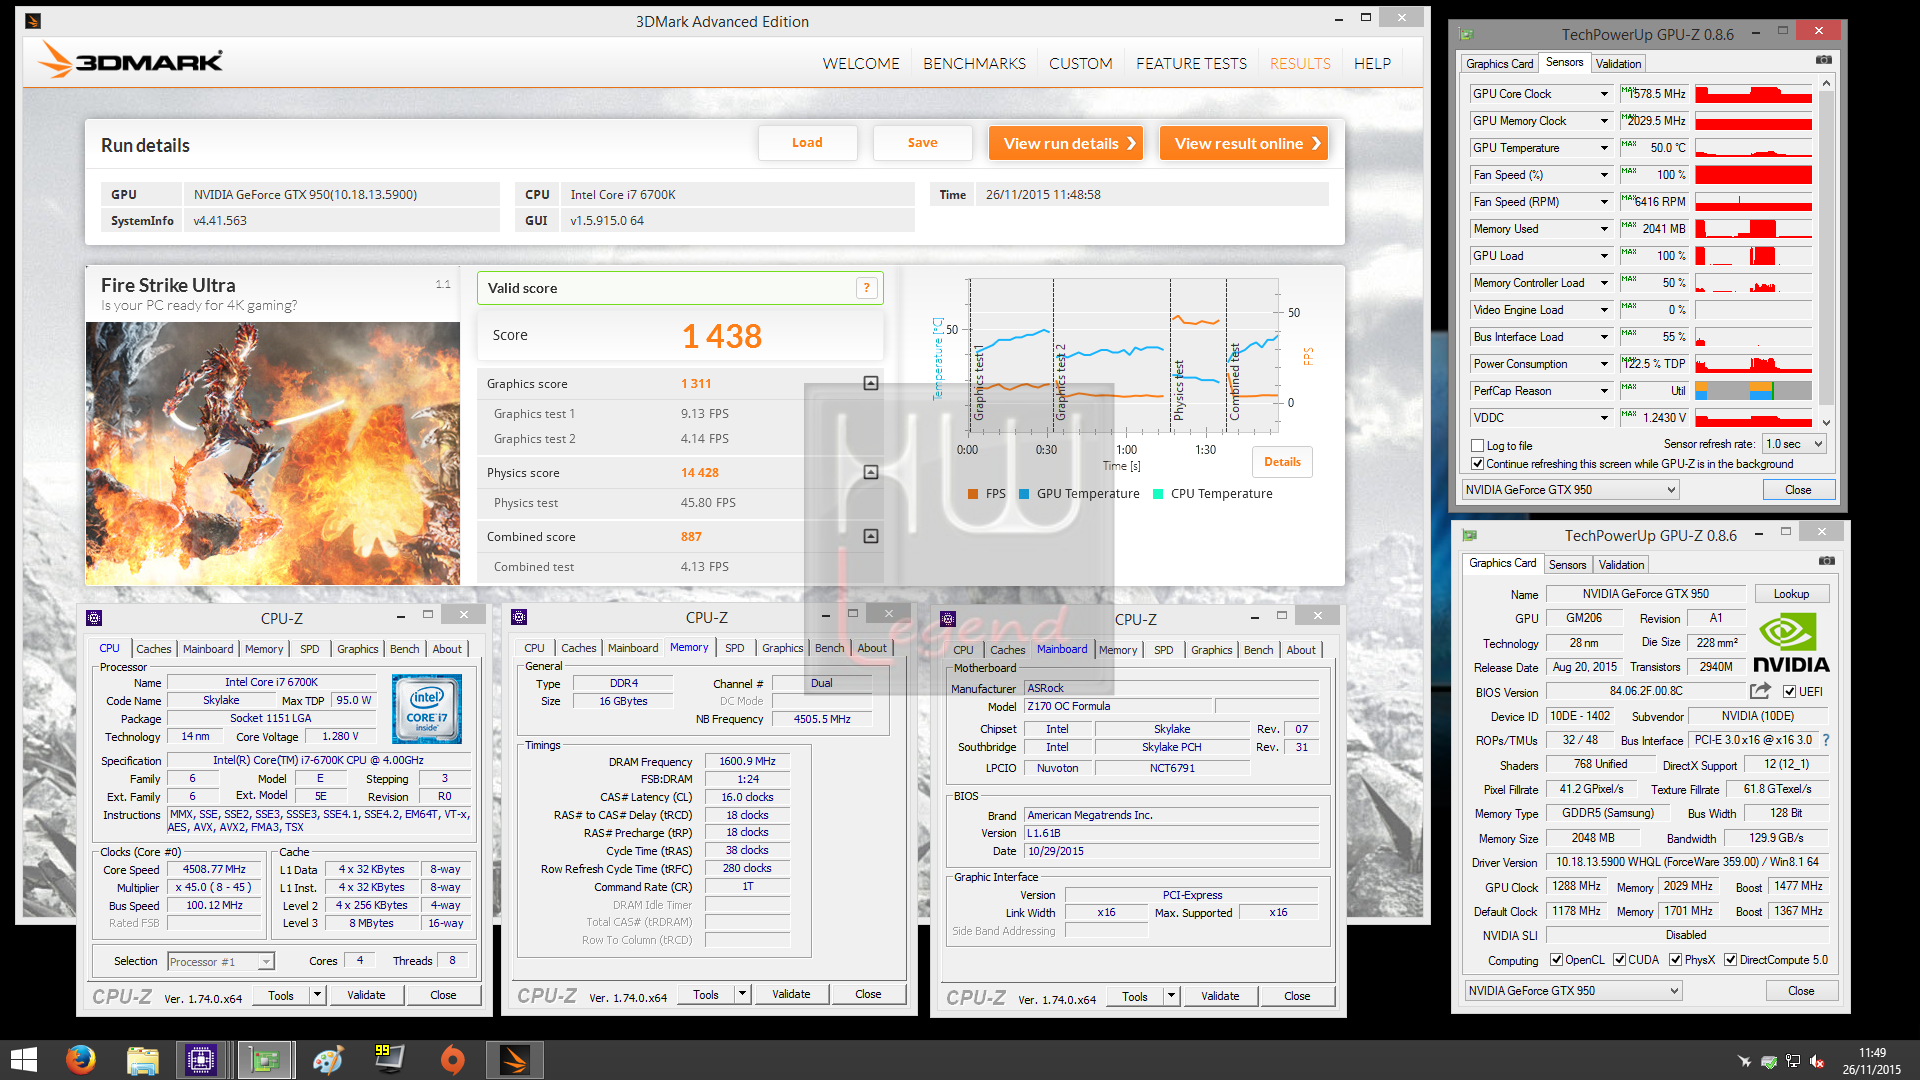The width and height of the screenshot is (1920, 1080).
Task: Click the View result online button
Action: click(x=1244, y=143)
